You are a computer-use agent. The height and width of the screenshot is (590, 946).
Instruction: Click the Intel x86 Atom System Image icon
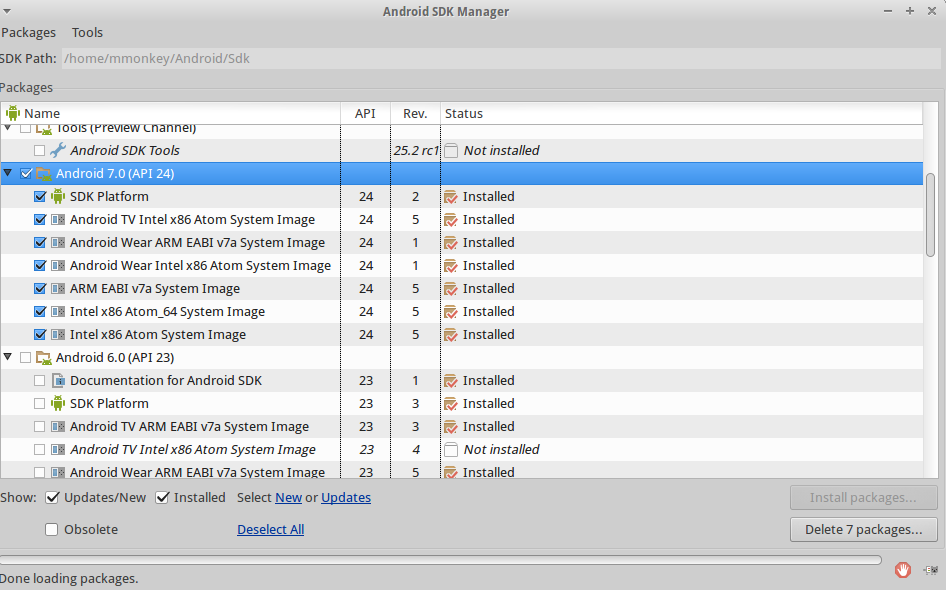58,334
